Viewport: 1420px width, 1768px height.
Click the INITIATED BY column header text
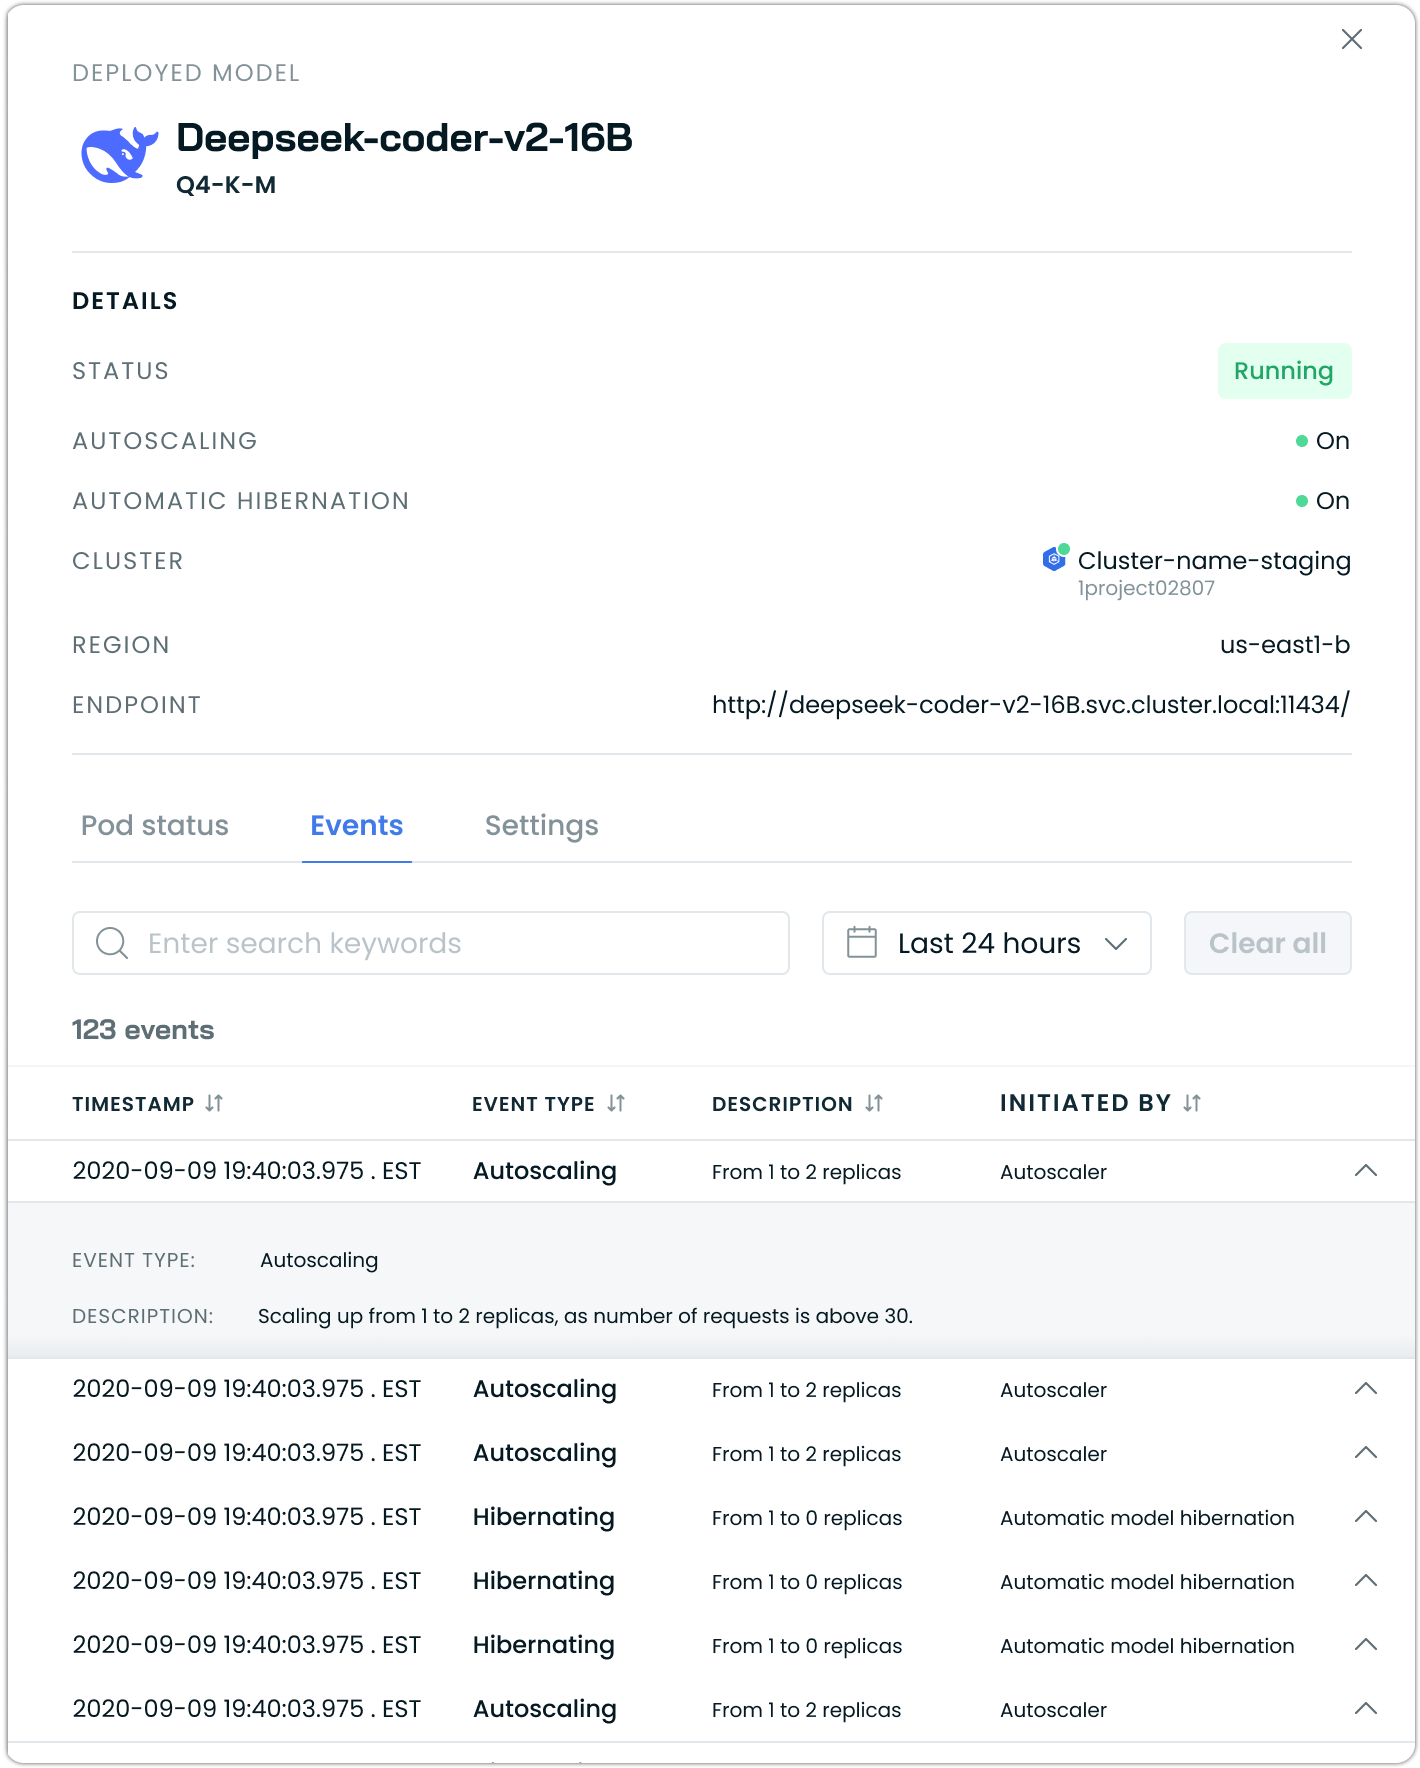coord(1085,1103)
